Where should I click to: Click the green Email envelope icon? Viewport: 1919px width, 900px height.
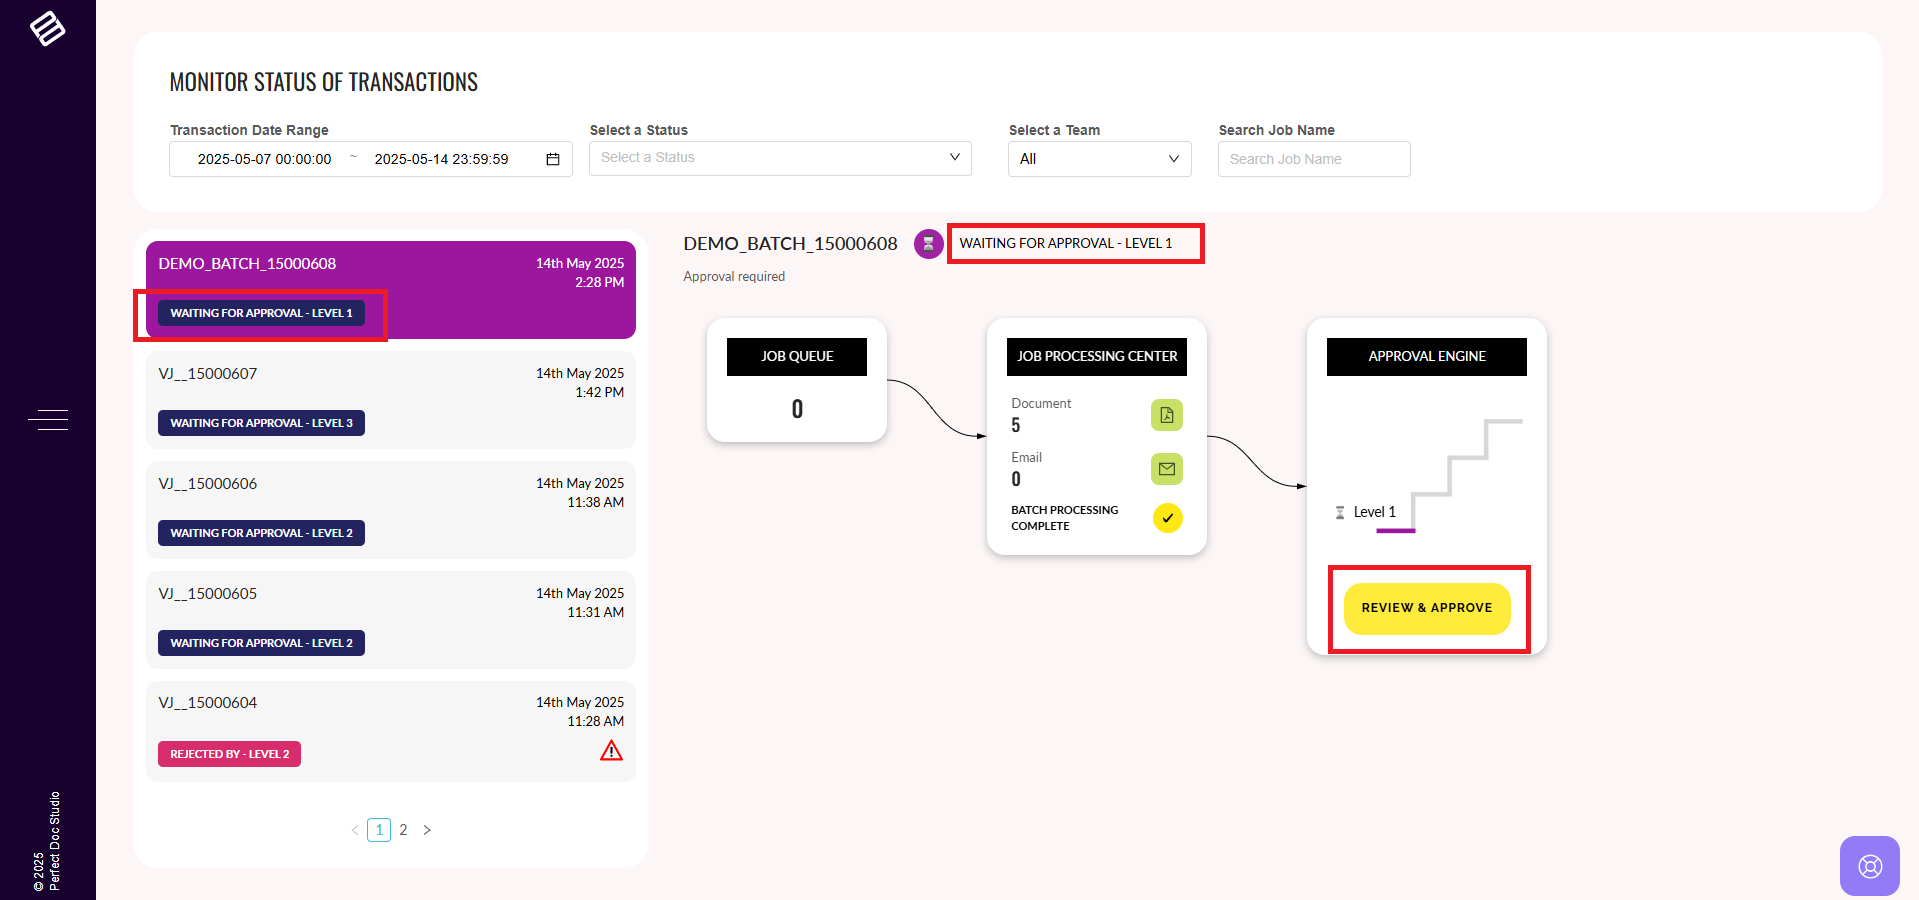[x=1166, y=469]
